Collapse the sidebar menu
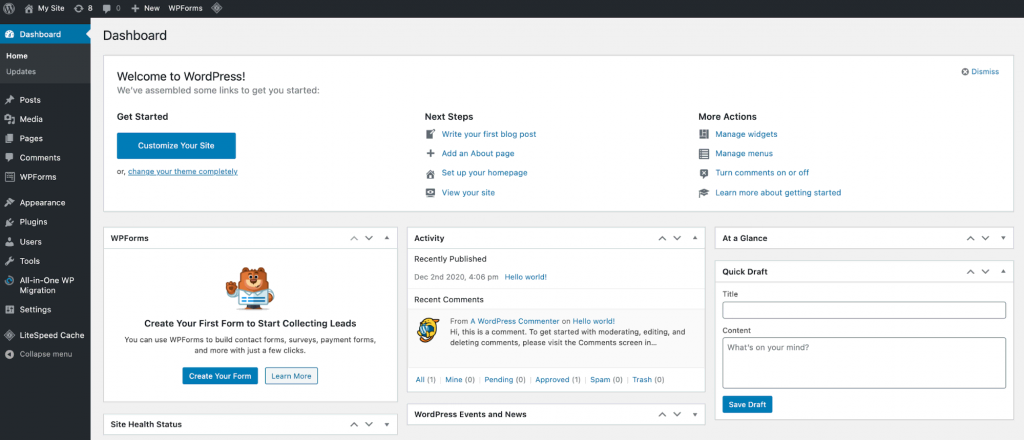Screen dimensions: 1024x440 45,354
